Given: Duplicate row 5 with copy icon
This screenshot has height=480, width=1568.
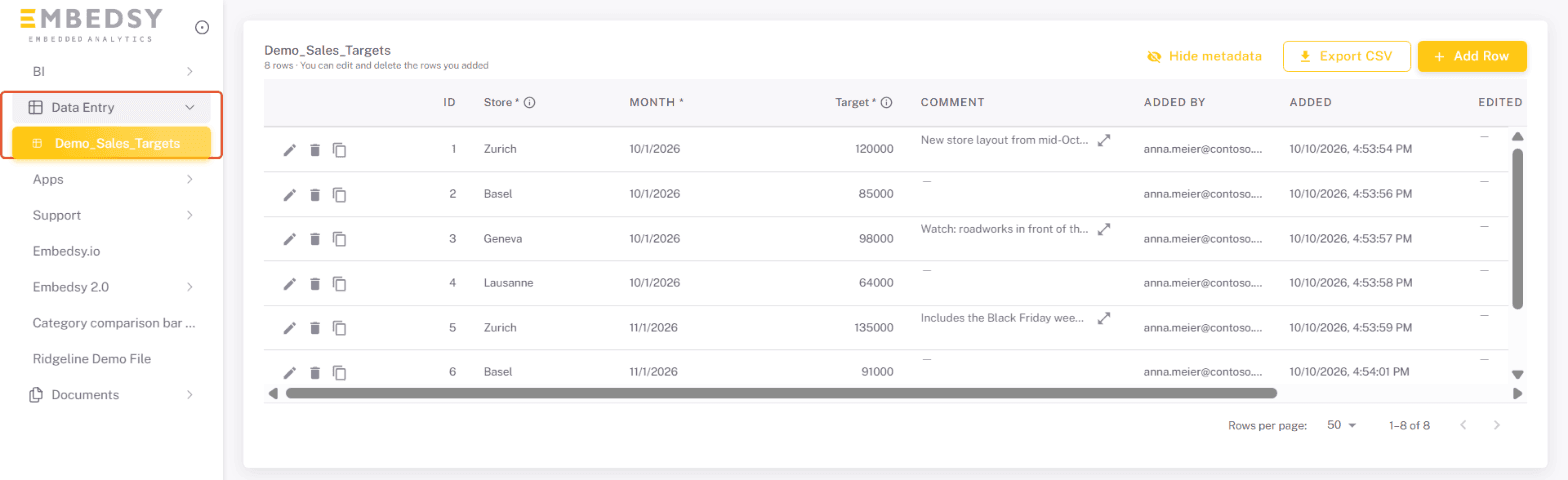Looking at the screenshot, I should click(x=340, y=328).
